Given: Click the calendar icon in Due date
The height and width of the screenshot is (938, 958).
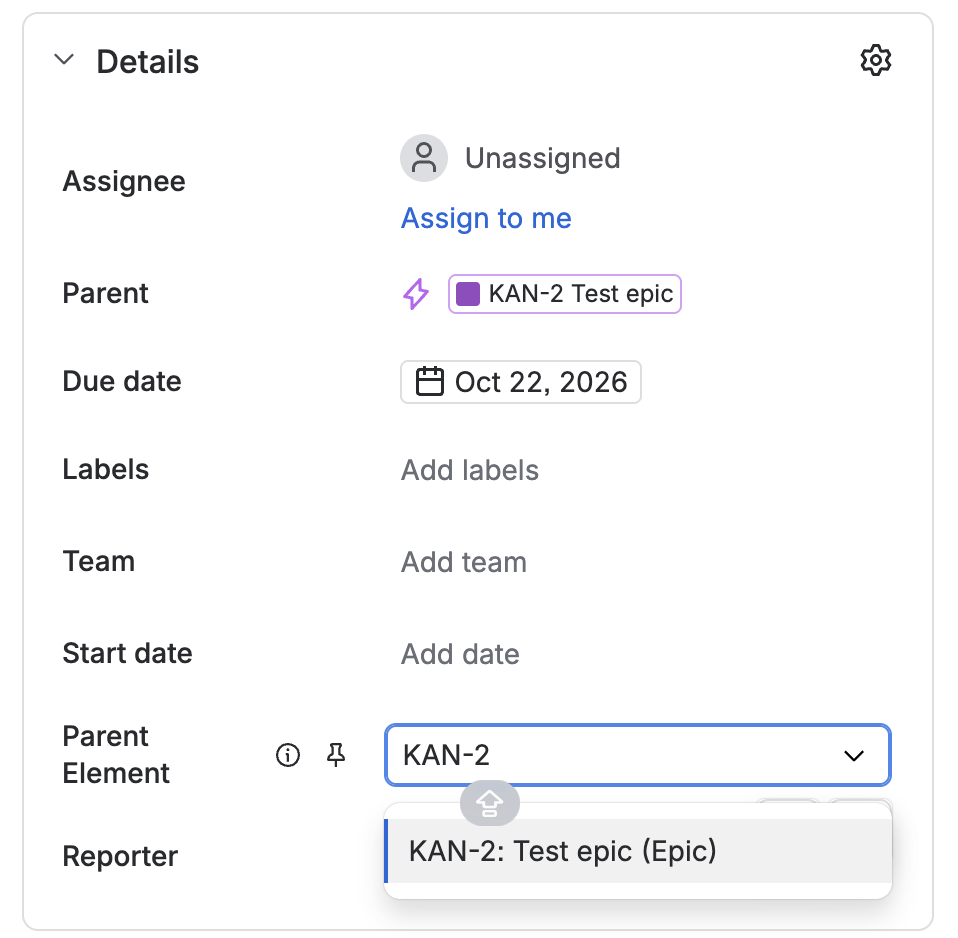Looking at the screenshot, I should point(430,381).
